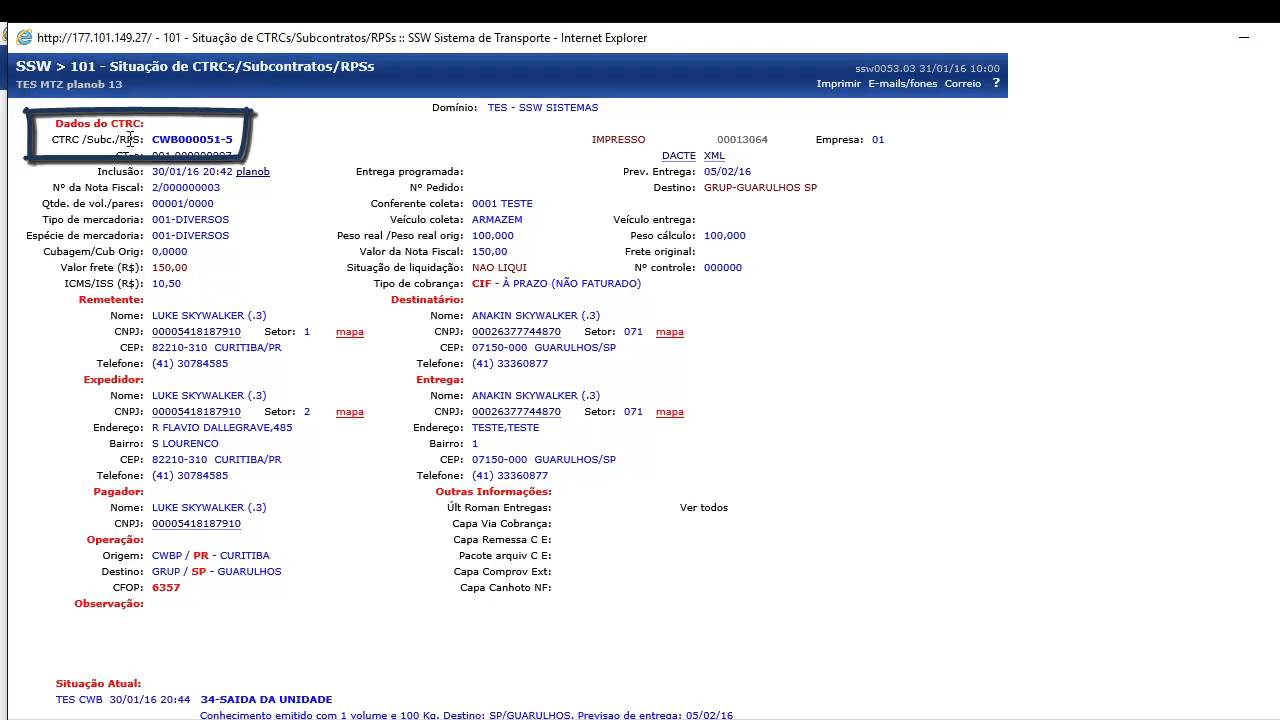Open the Remetente CNPJ 00005418187910 link

pyautogui.click(x=196, y=332)
